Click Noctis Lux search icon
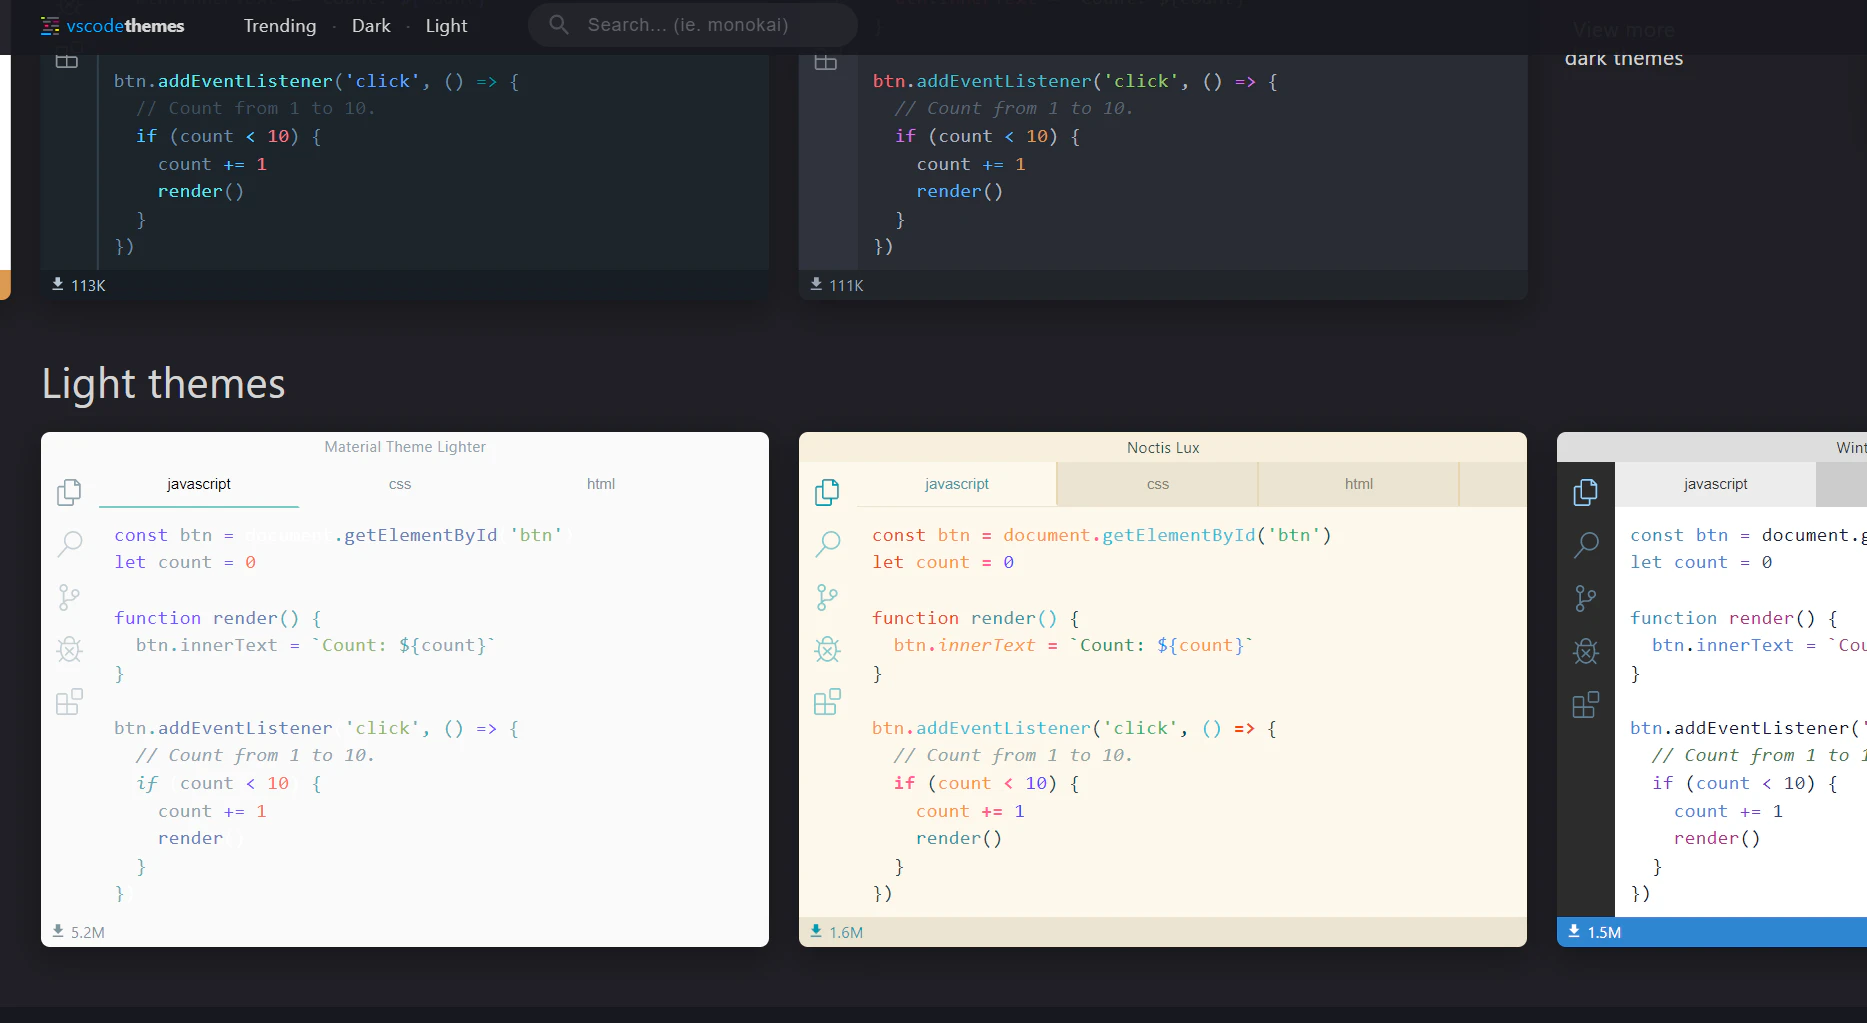Viewport: 1867px width, 1023px height. [x=827, y=545]
